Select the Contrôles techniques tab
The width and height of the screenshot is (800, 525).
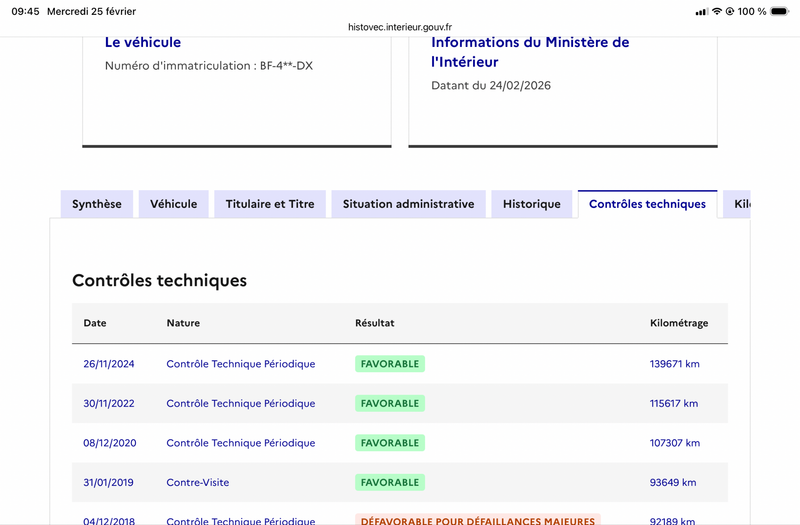[x=647, y=204]
